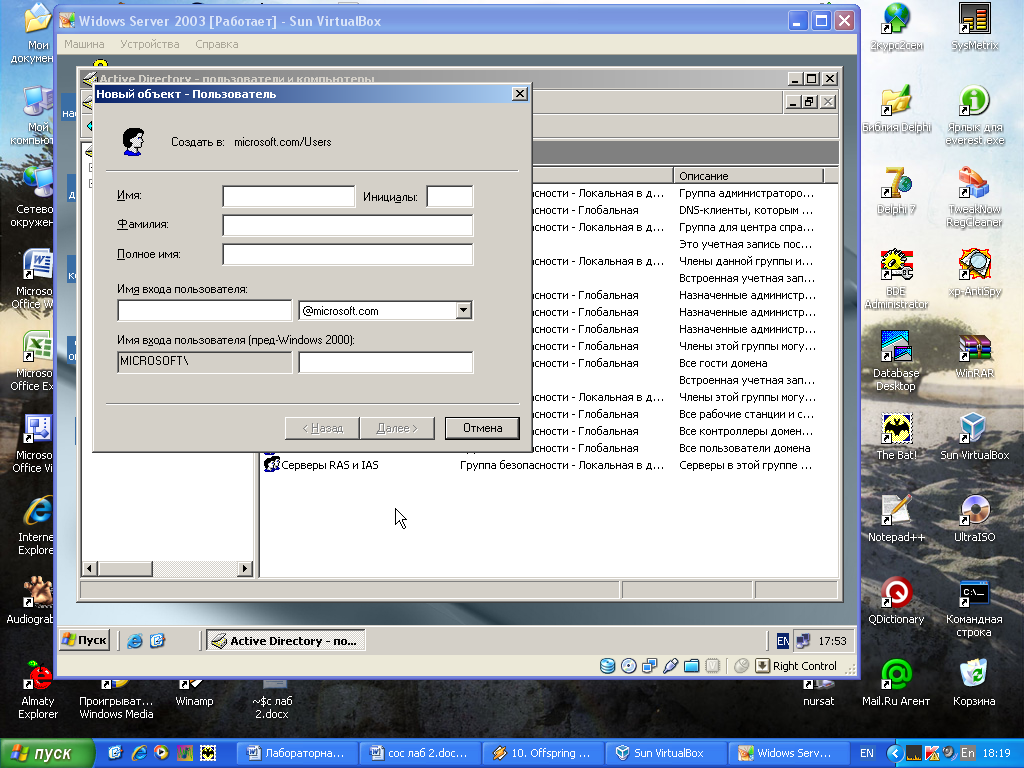Open QDictionary desktop shortcut
Image resolution: width=1024 pixels, height=768 pixels.
point(896,600)
